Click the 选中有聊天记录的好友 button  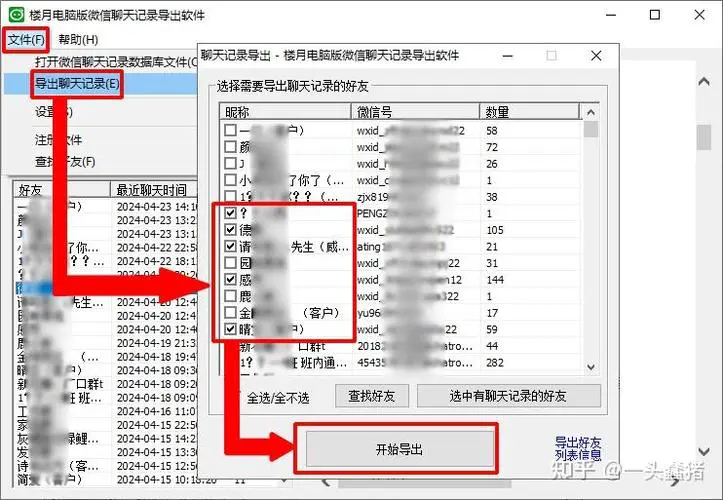509,396
